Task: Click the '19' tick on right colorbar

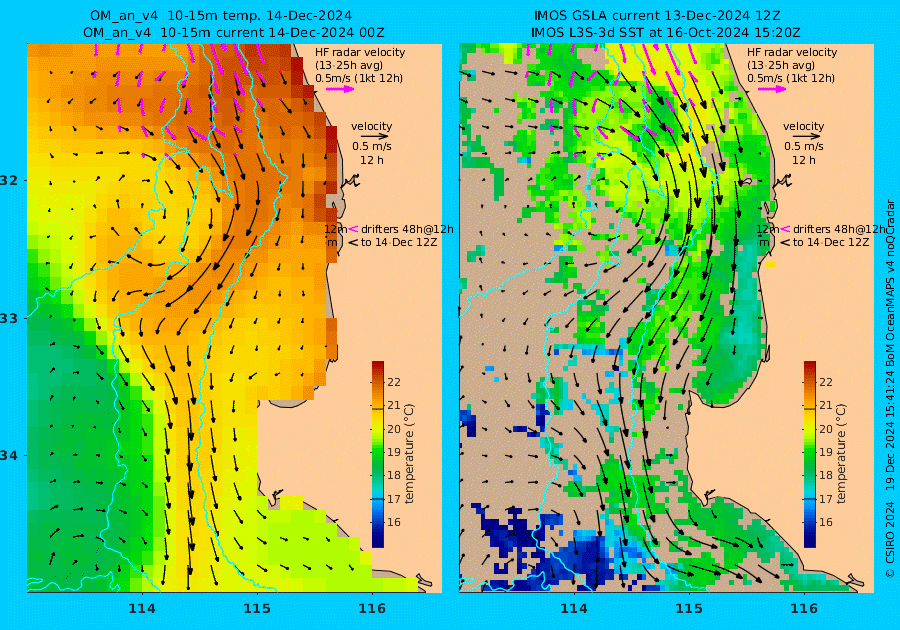Action: pyautogui.click(x=825, y=452)
